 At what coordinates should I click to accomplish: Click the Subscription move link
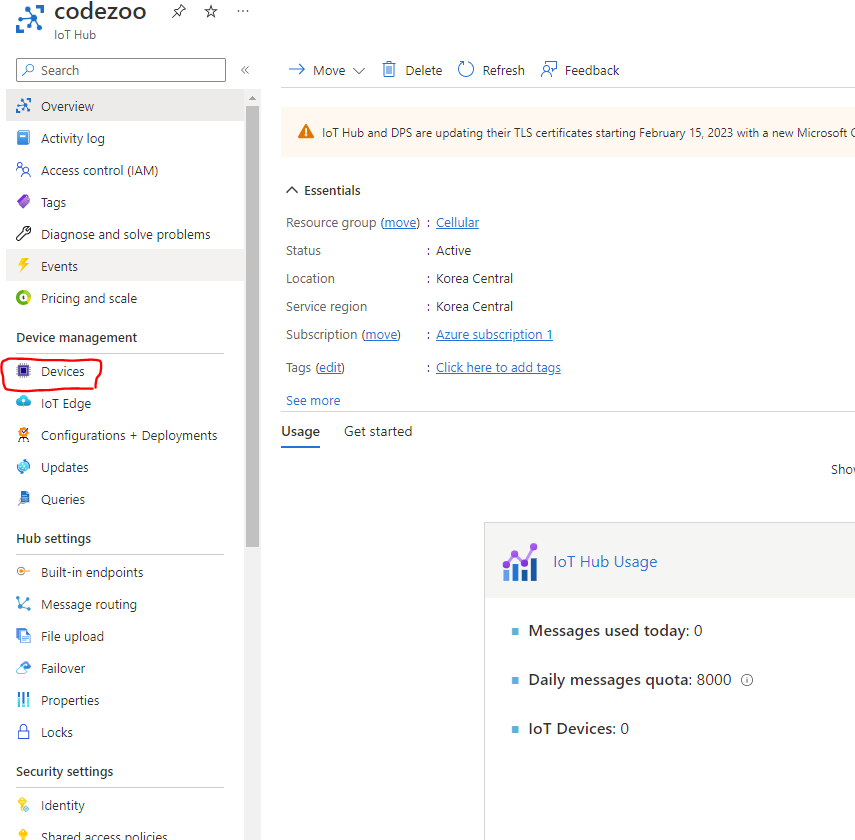click(x=381, y=334)
